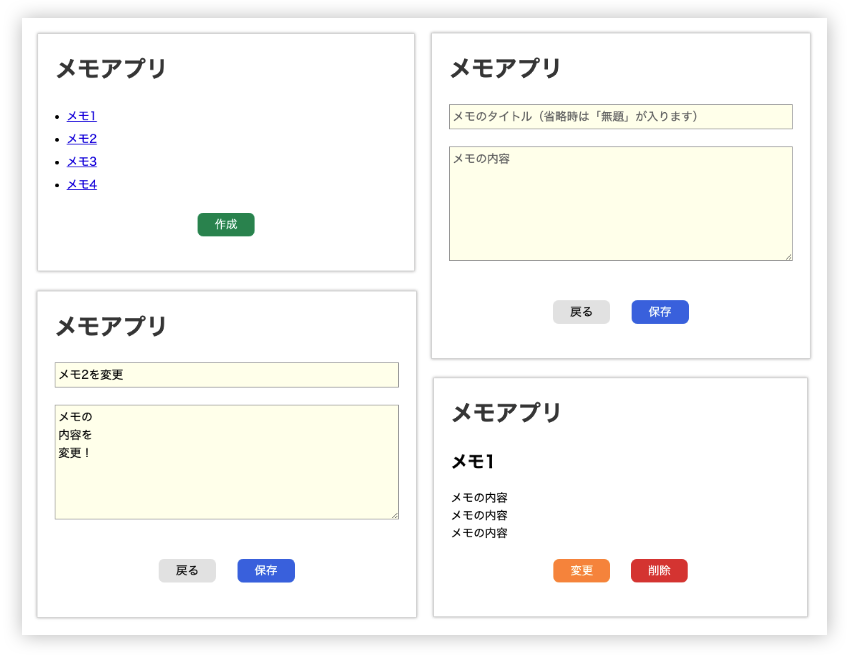Click the メモ1 heading in the detail view

tap(471, 460)
